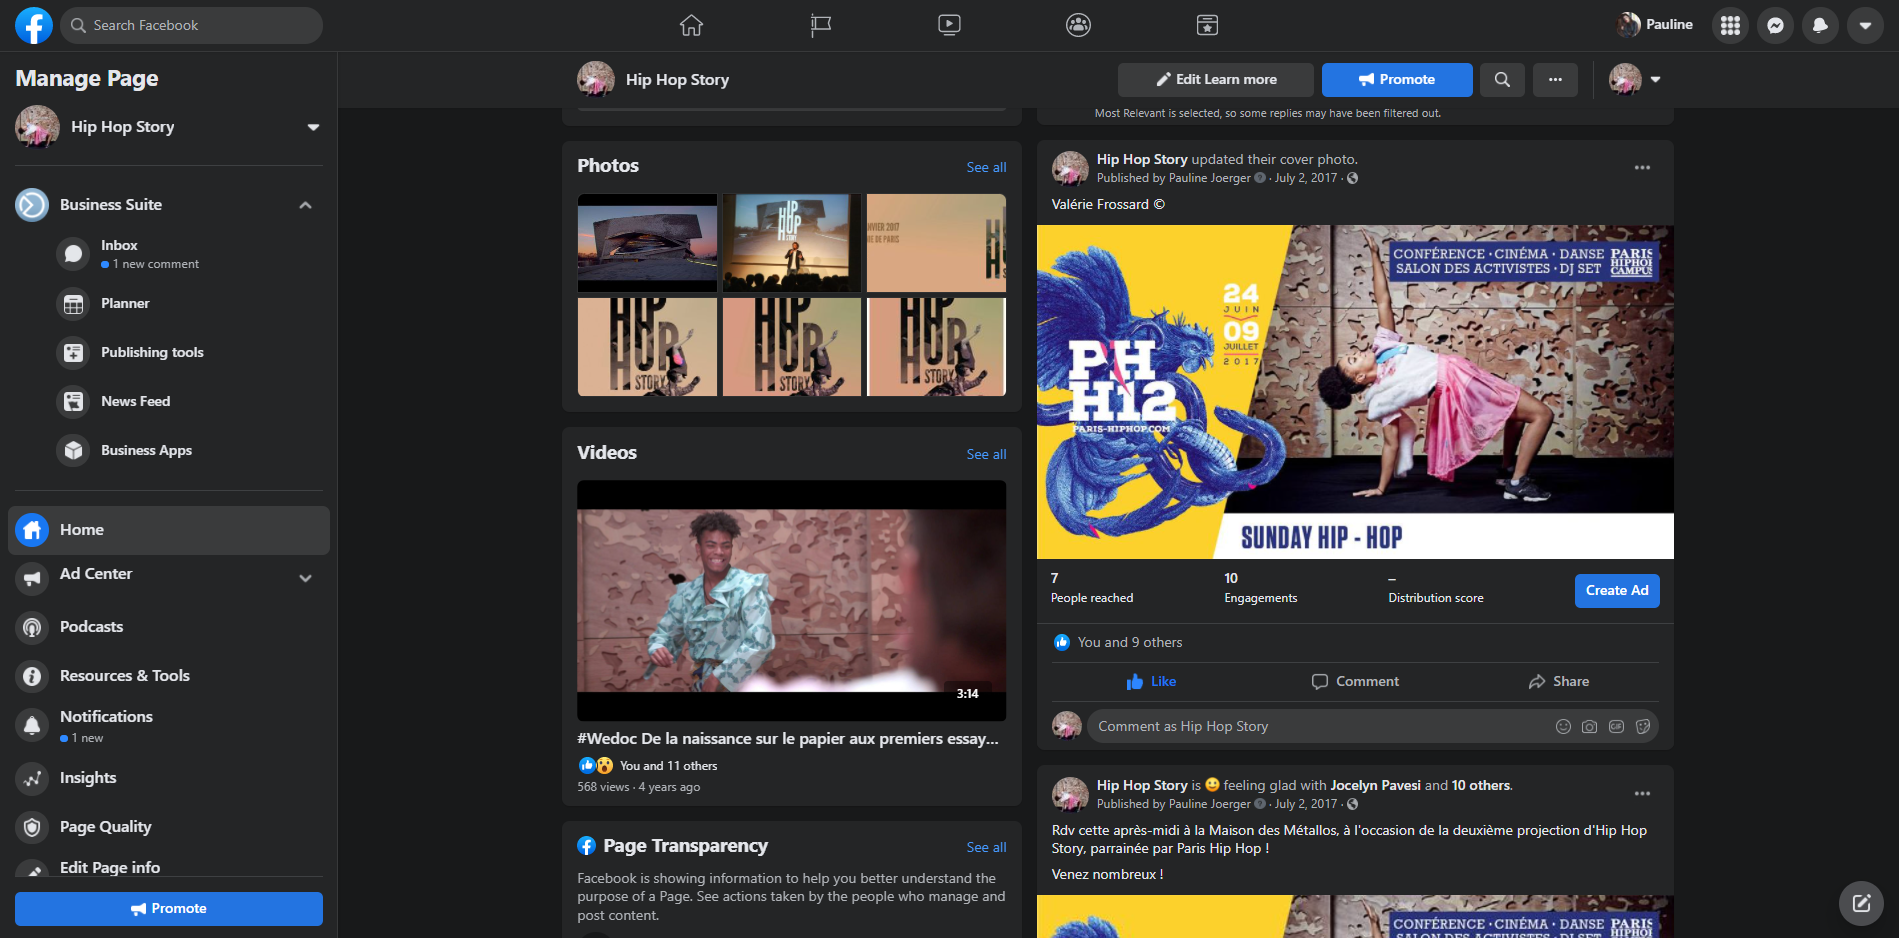The image size is (1899, 938).
Task: Click the Edit Learn more button
Action: pos(1216,80)
